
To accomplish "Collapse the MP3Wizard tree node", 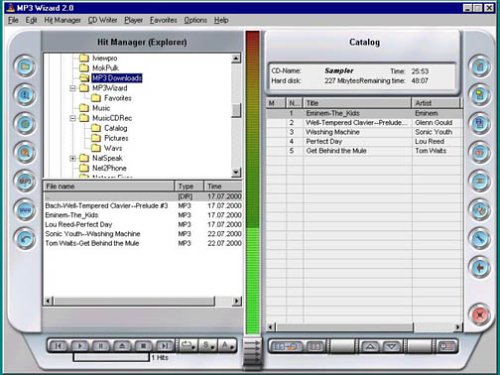I will (x=73, y=88).
